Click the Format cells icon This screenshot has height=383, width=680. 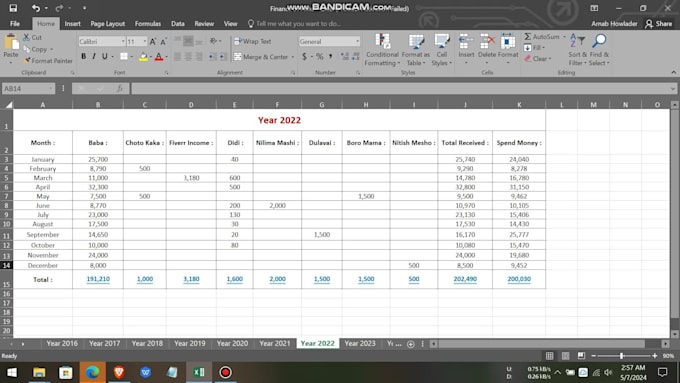coord(507,41)
